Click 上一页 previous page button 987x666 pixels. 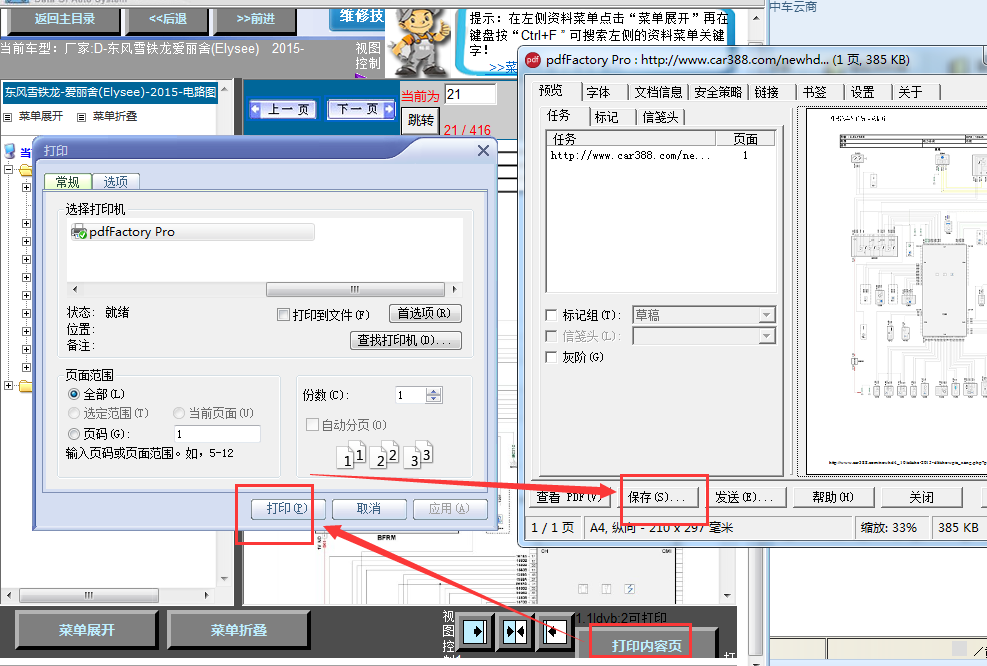[x=283, y=110]
